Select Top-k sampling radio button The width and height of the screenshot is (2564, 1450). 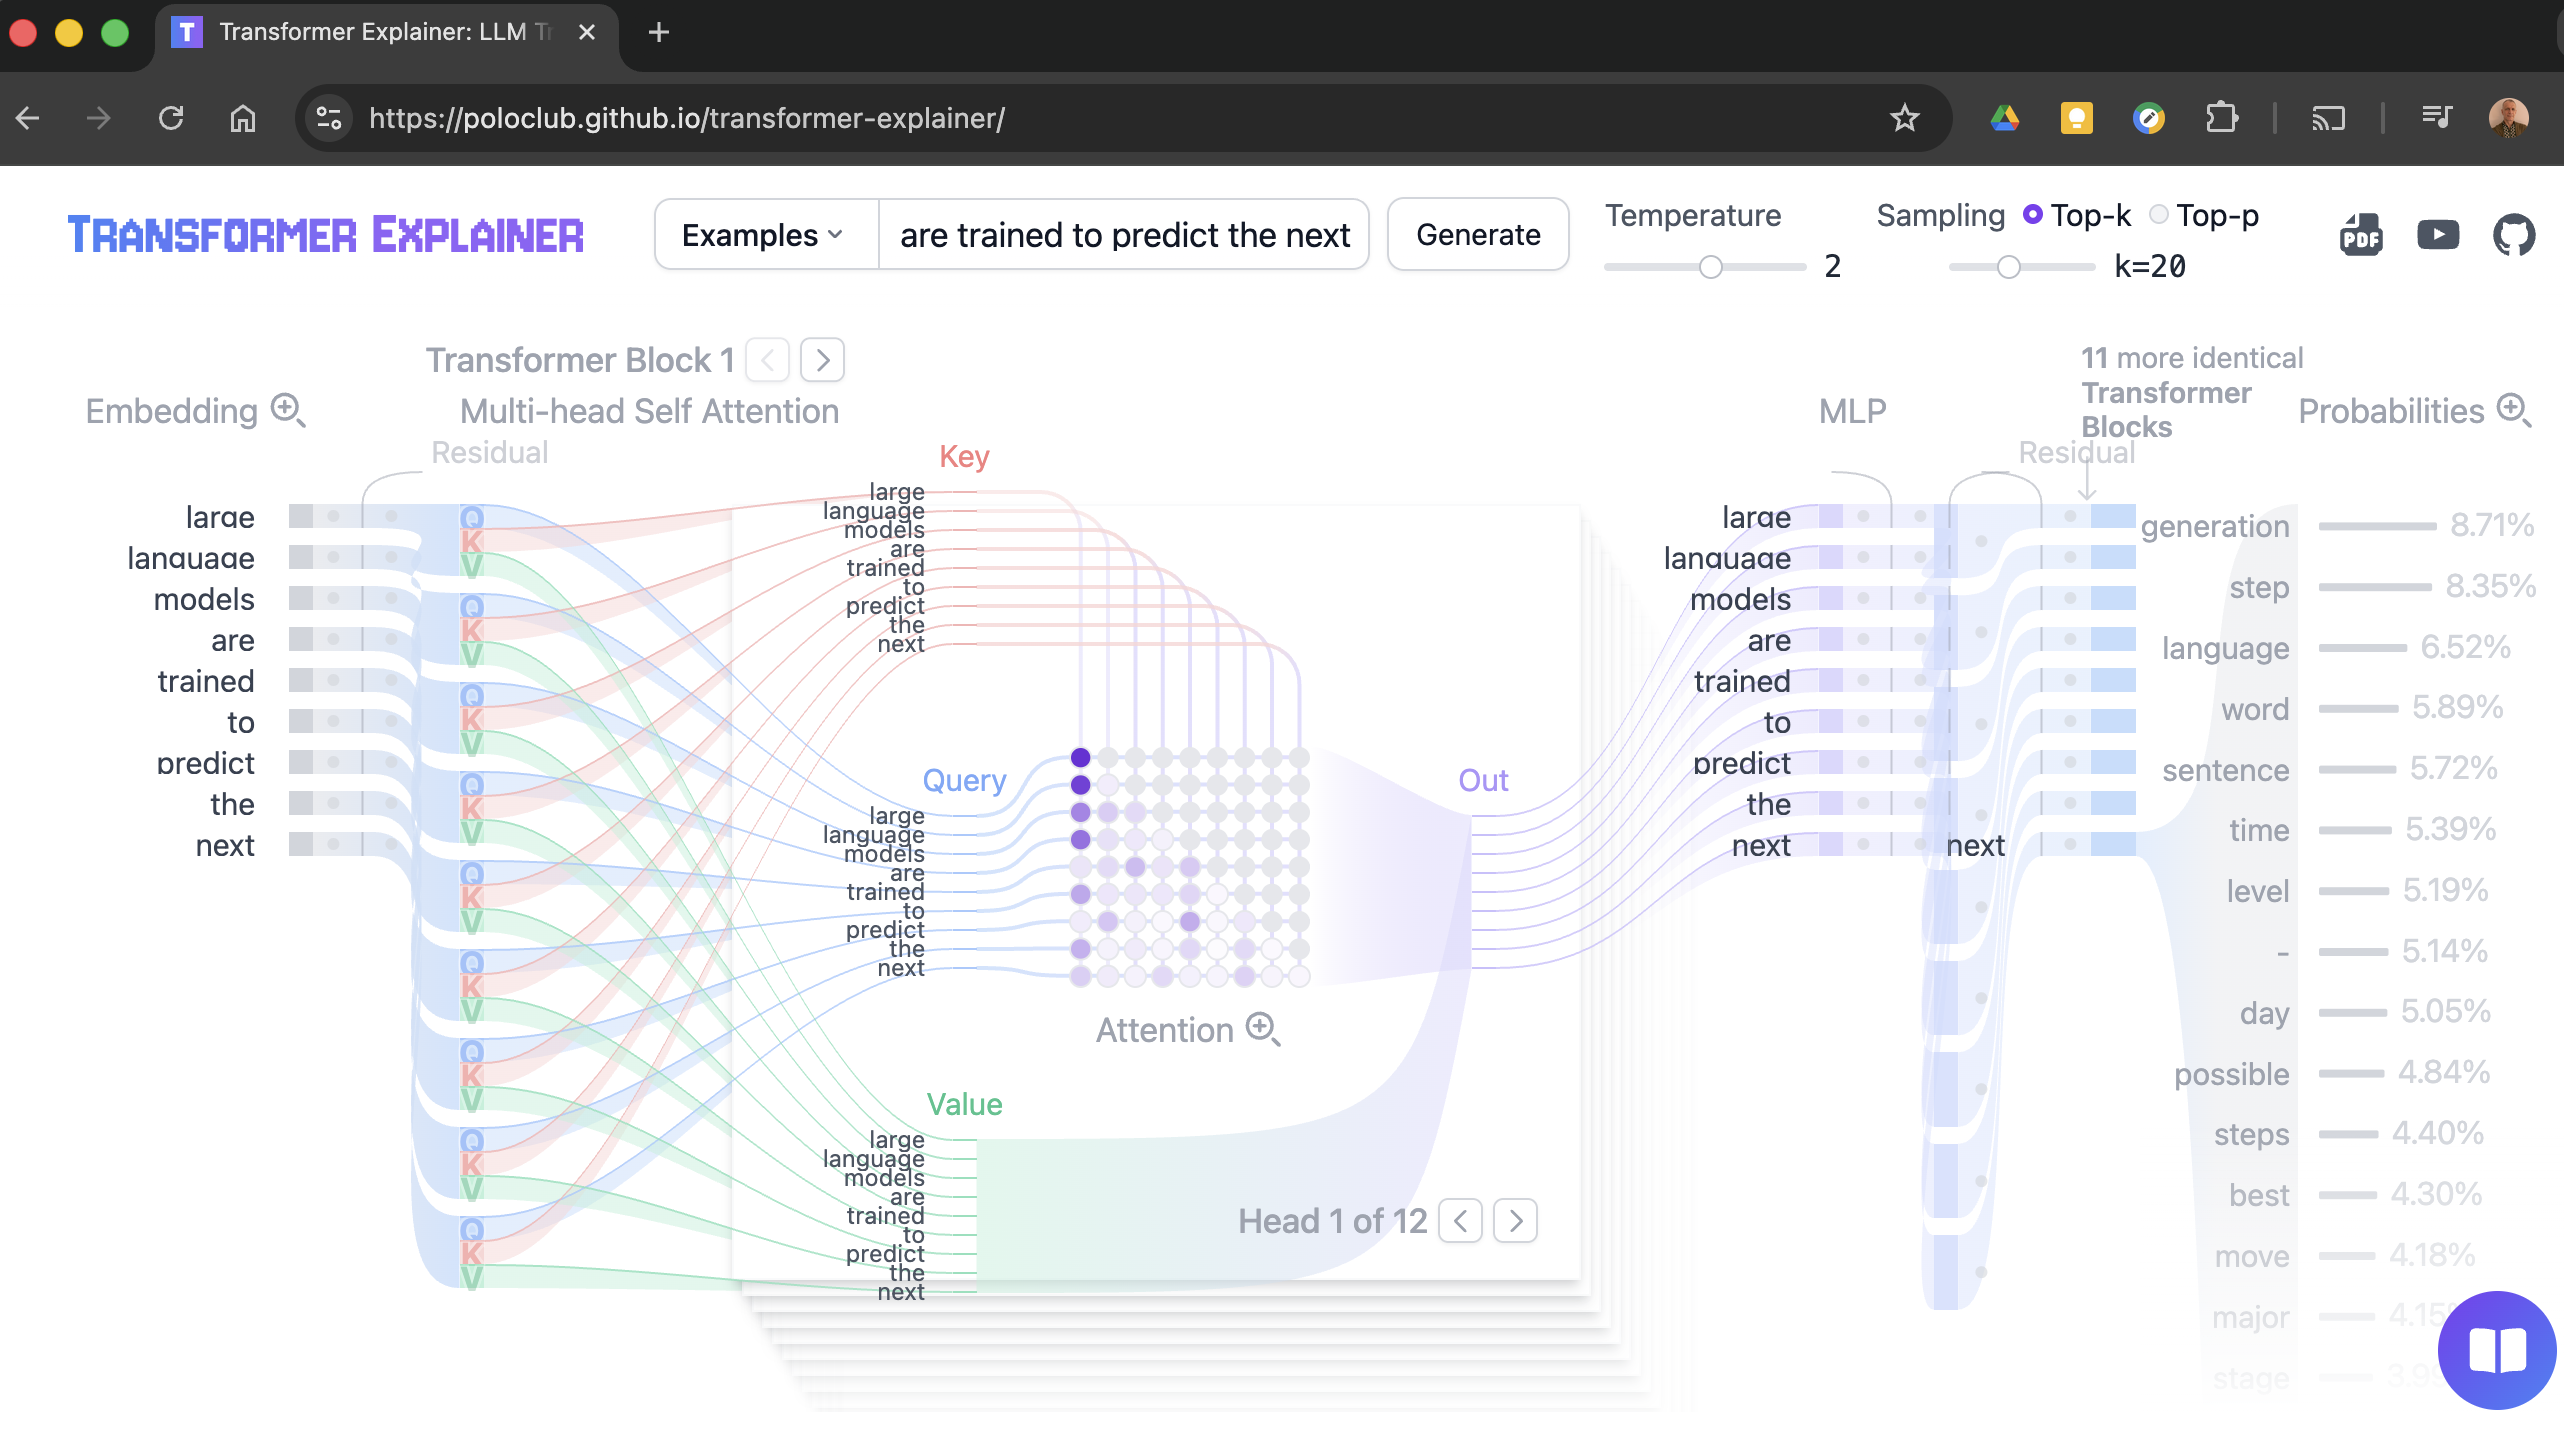pos(2032,215)
